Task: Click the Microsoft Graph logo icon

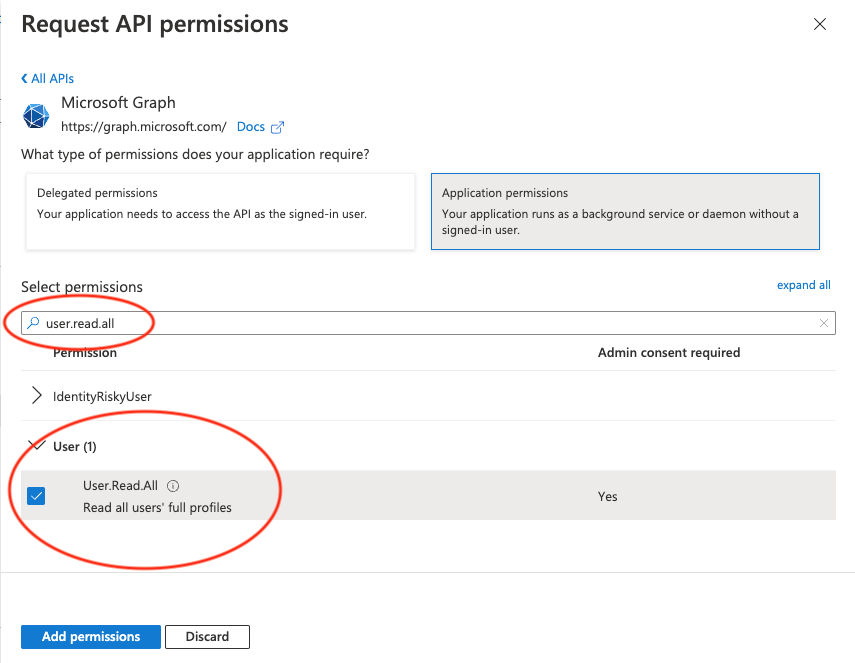Action: 37,115
